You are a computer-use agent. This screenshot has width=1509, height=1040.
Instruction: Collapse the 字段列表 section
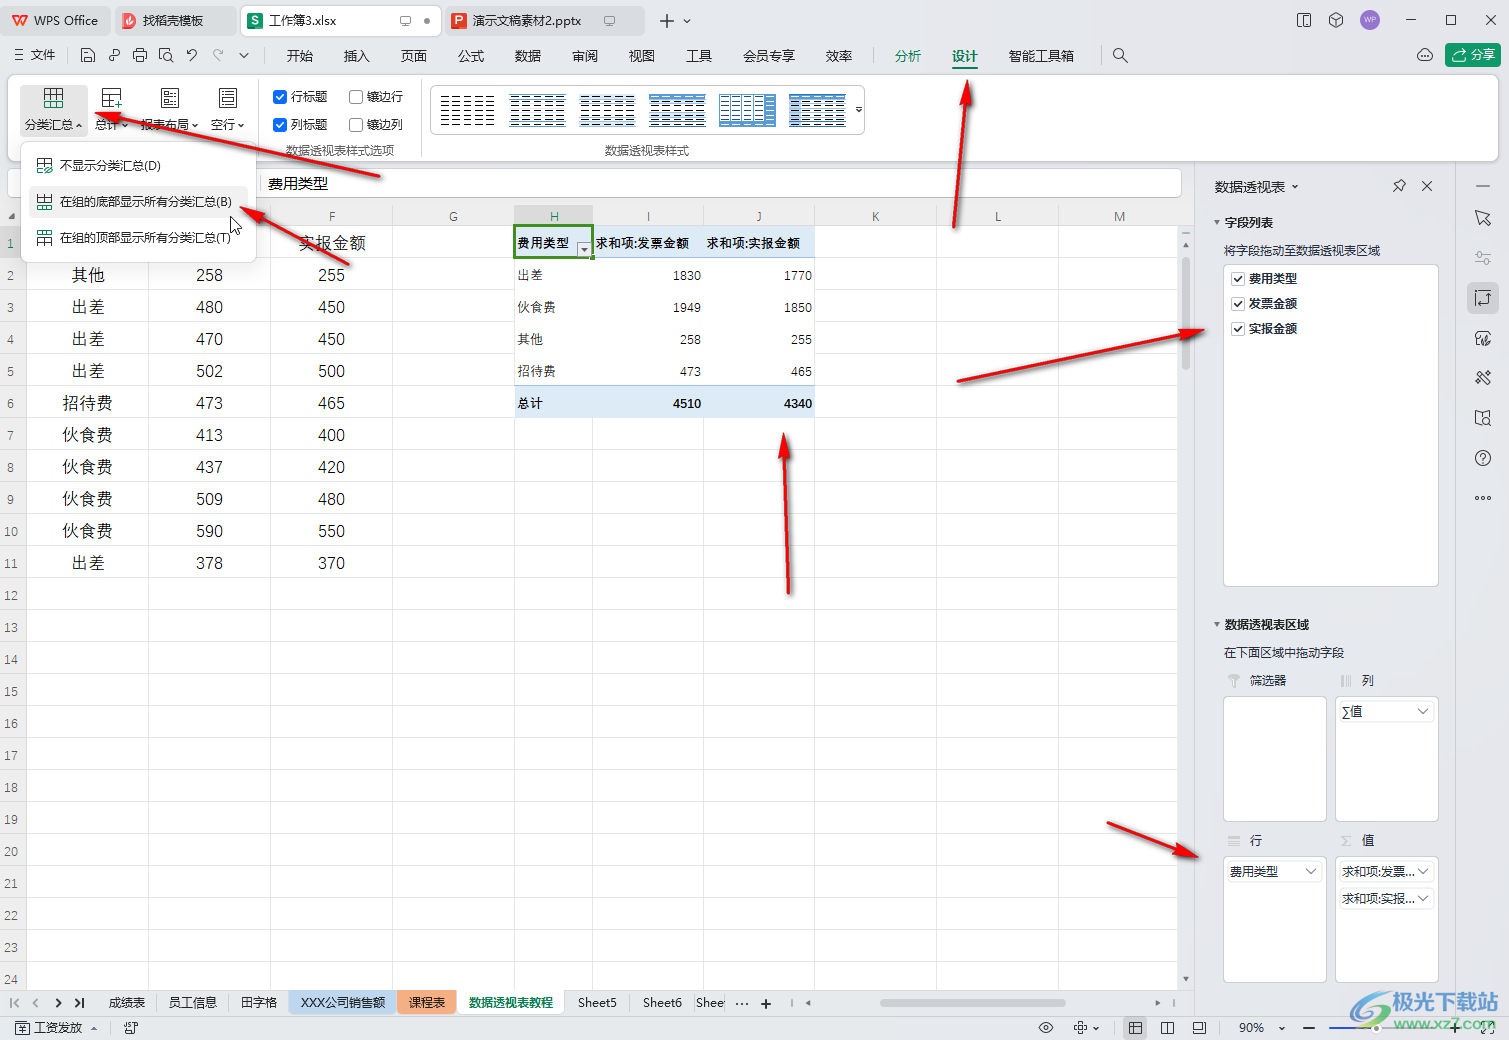1217,223
